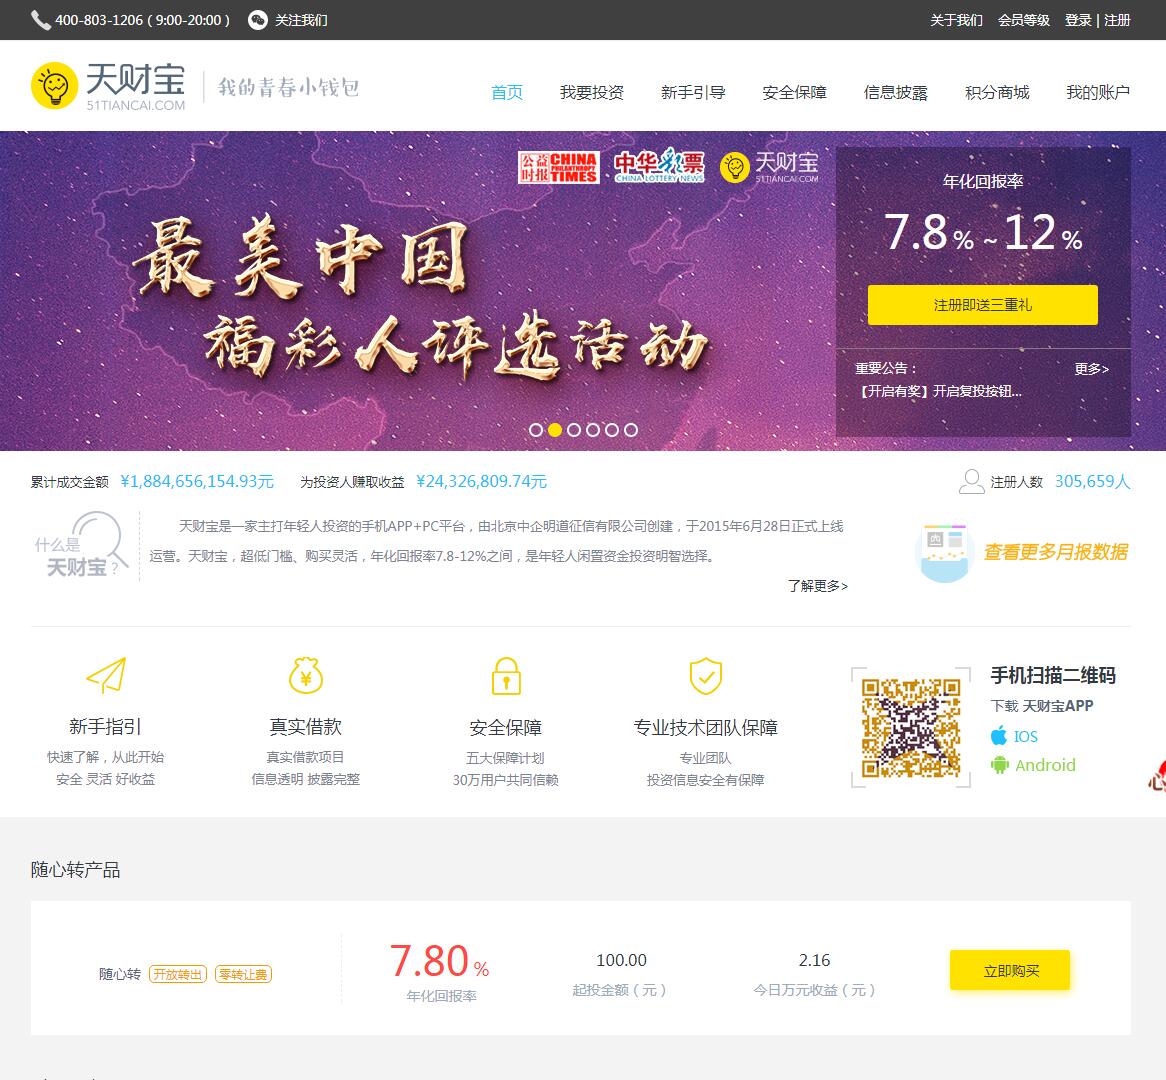Click the QR code image
This screenshot has width=1166, height=1080.
[911, 727]
